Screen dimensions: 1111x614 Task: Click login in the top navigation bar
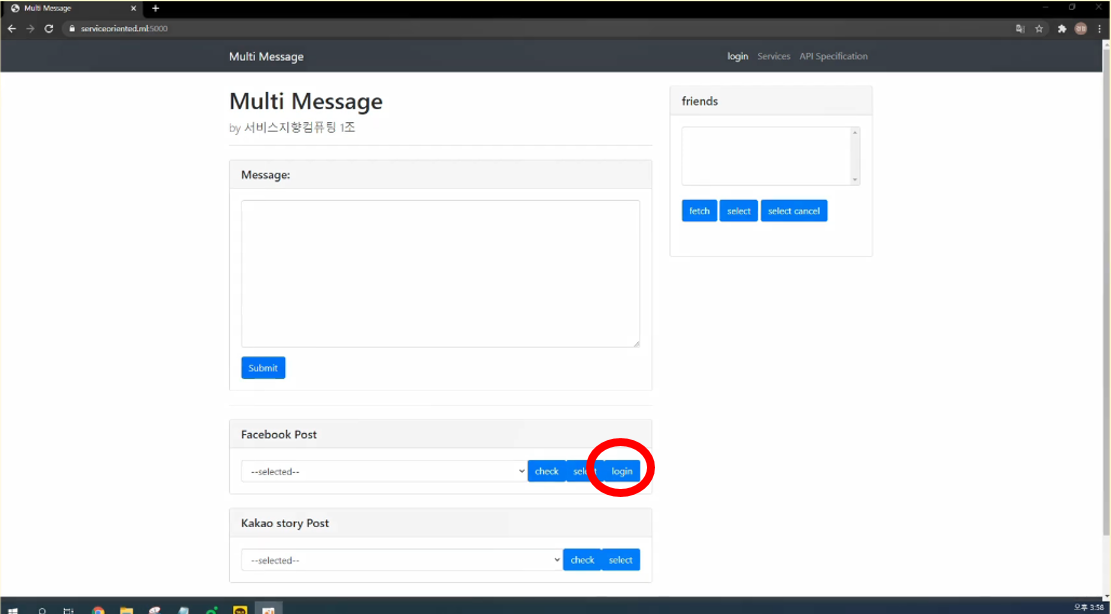pyautogui.click(x=737, y=57)
